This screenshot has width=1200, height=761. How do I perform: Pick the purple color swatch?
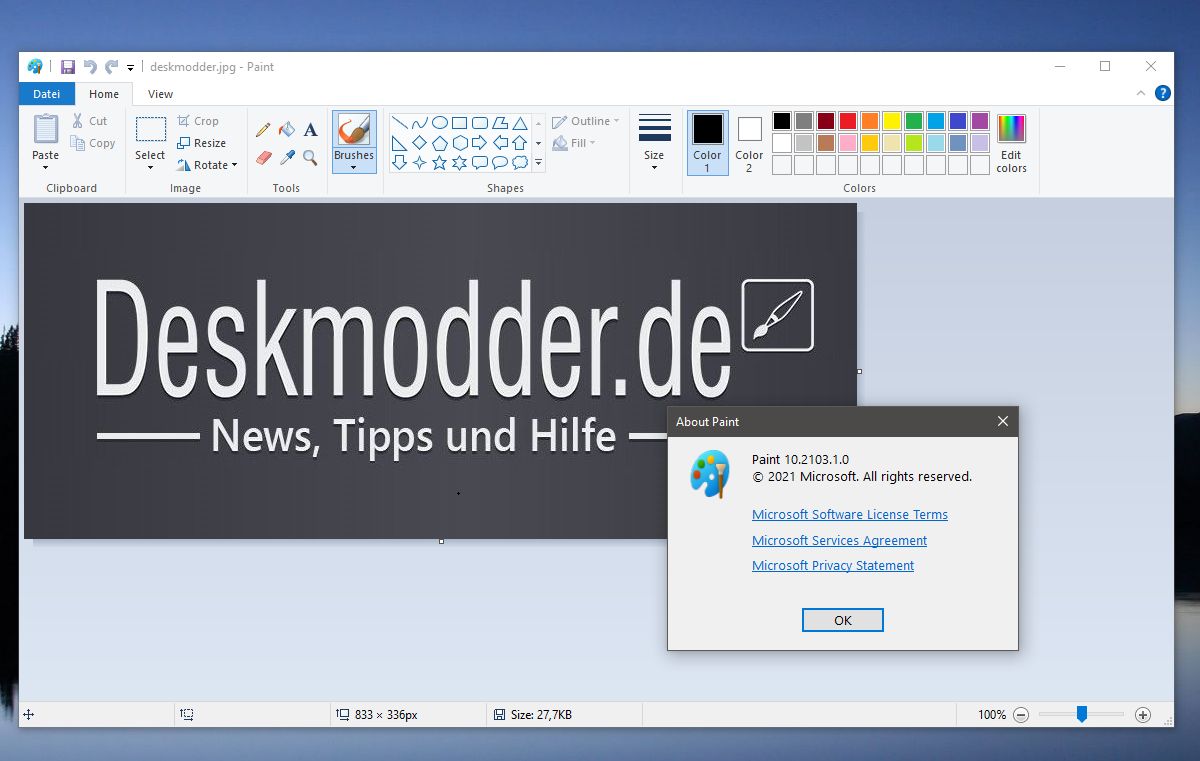[980, 121]
